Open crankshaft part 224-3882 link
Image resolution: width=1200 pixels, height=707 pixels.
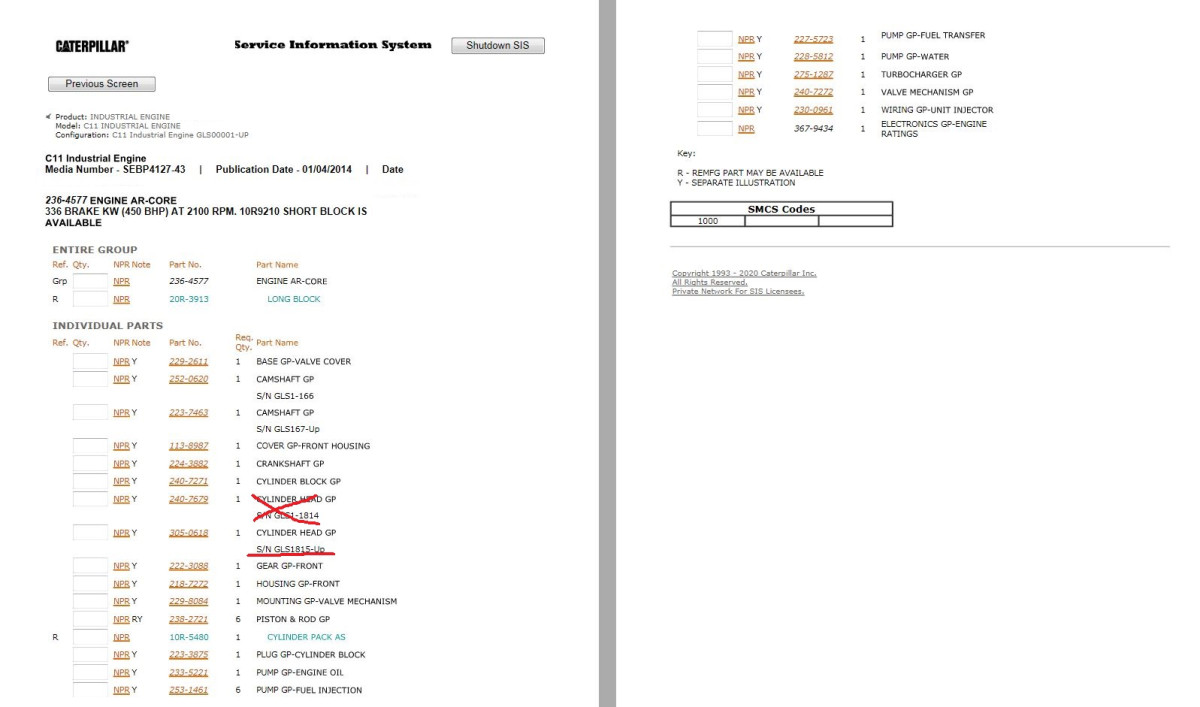pyautogui.click(x=189, y=464)
